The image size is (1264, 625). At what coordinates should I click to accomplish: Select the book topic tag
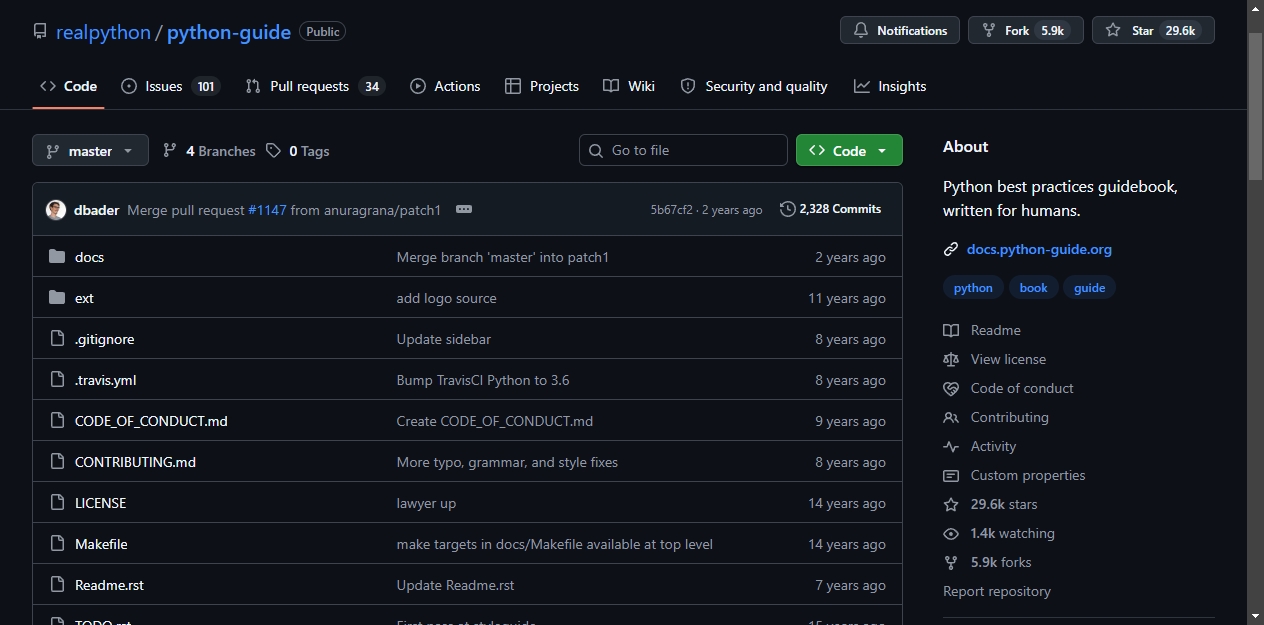click(x=1033, y=288)
